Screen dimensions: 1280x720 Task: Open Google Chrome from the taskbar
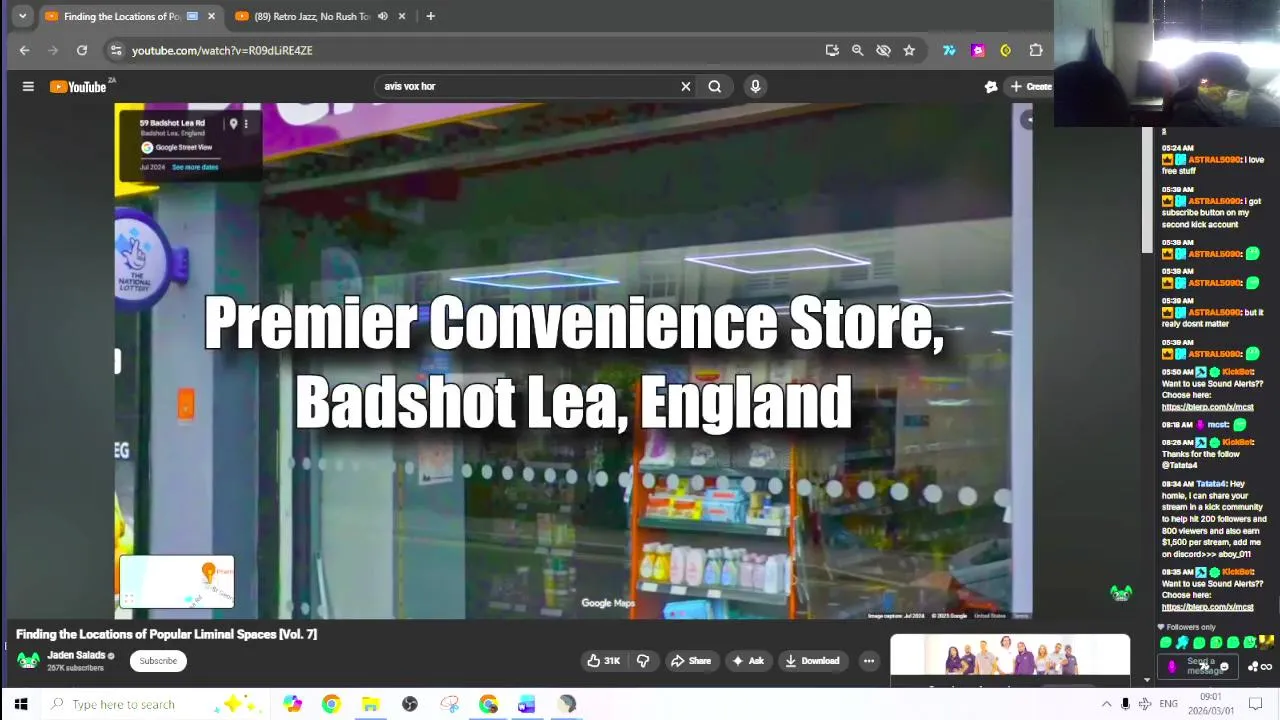click(331, 704)
